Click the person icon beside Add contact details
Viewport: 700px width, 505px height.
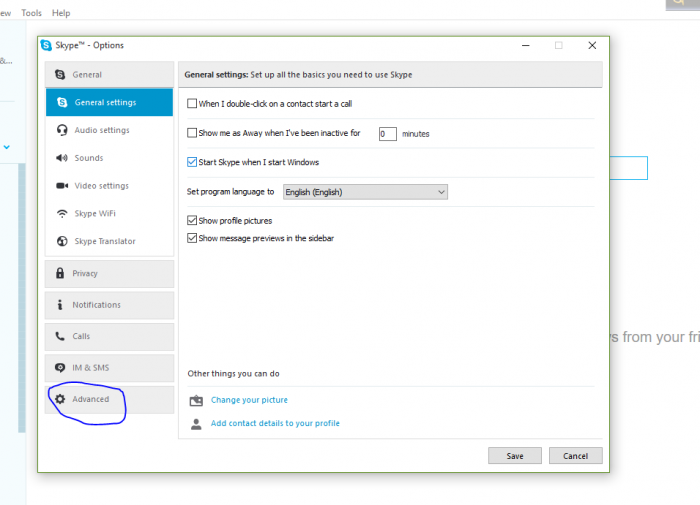(x=196, y=424)
